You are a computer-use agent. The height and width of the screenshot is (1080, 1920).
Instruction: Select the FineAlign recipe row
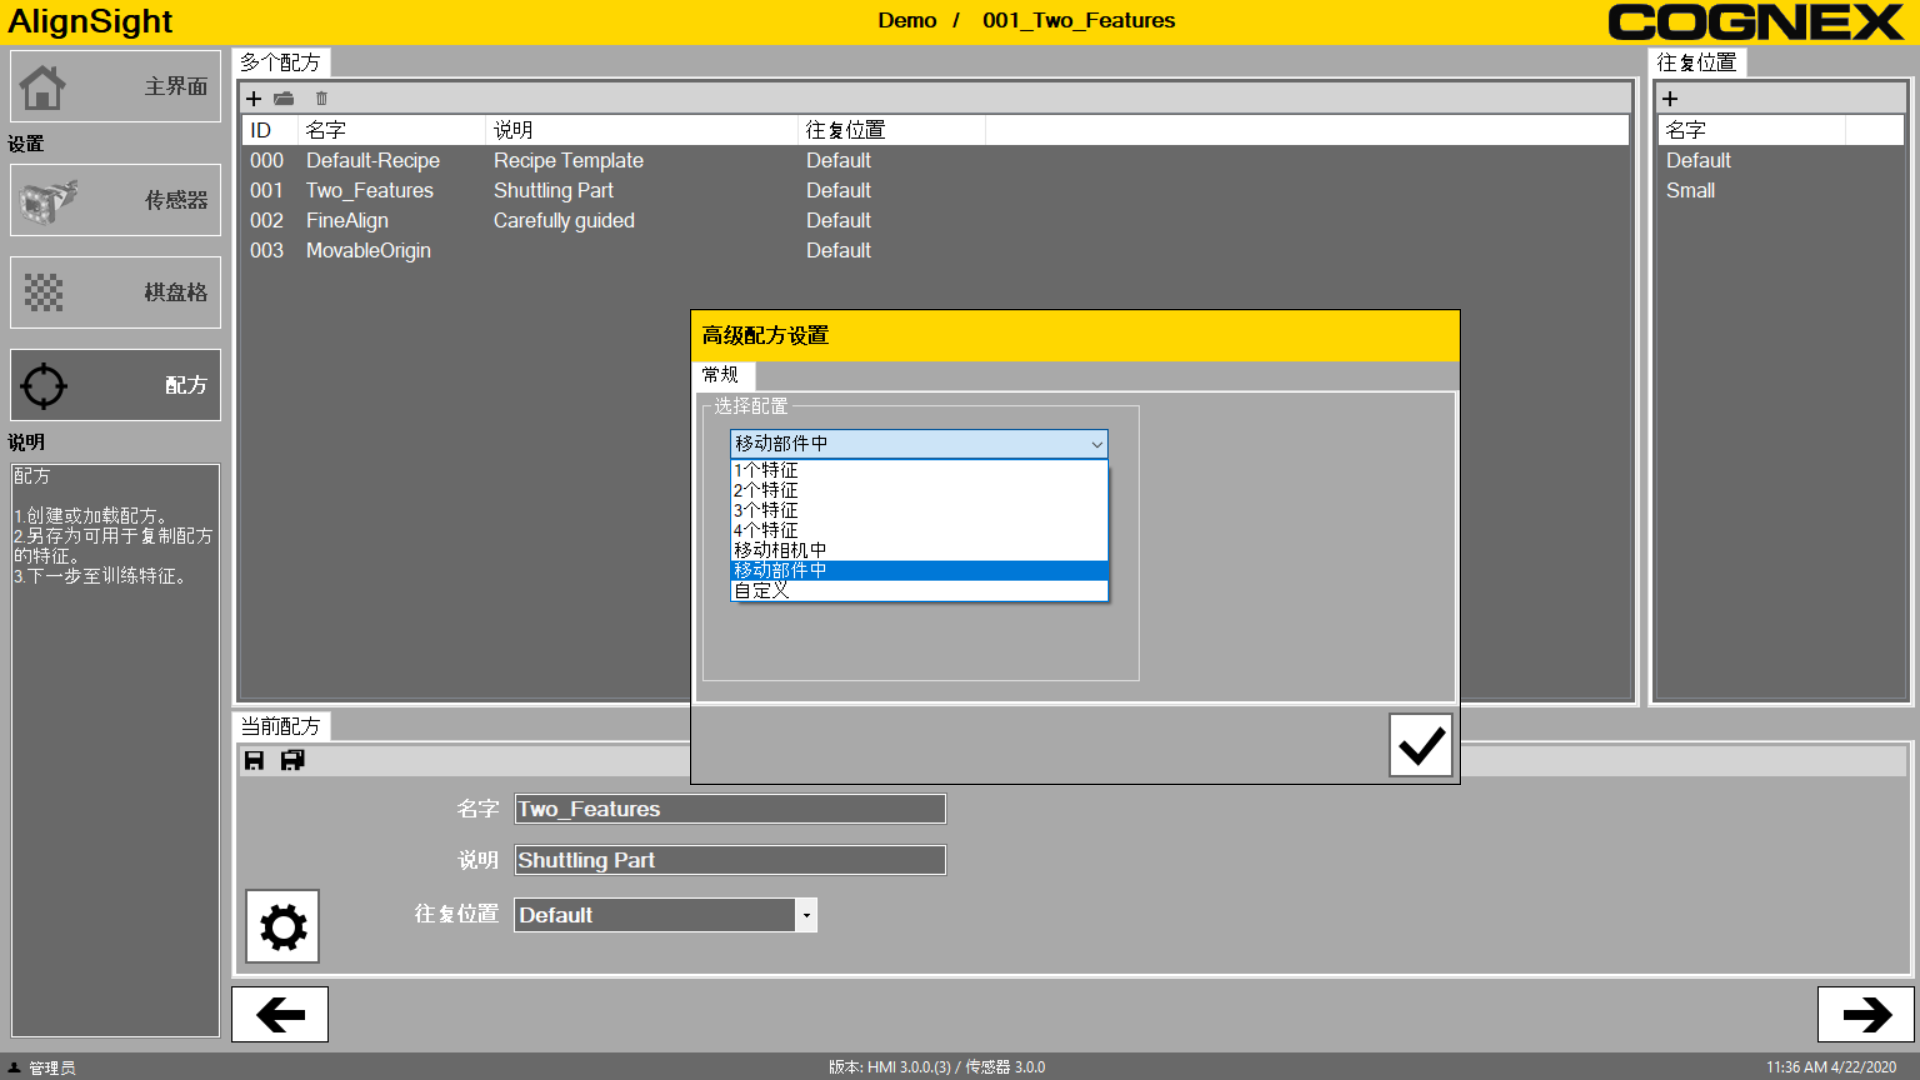tap(347, 220)
